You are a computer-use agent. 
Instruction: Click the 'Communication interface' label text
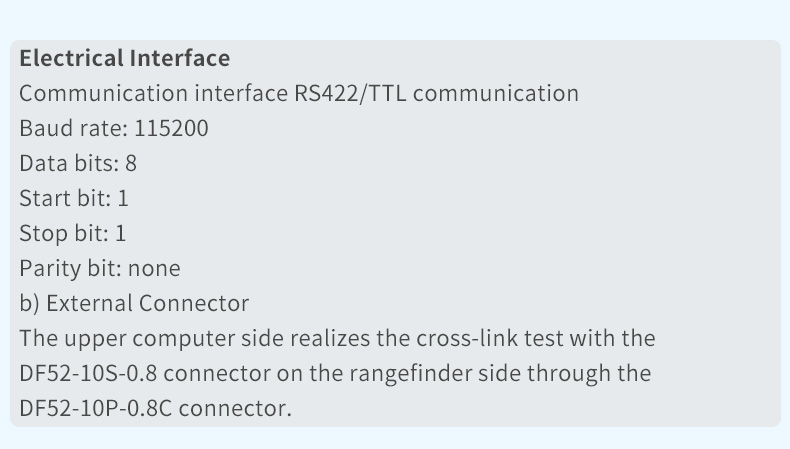154,93
